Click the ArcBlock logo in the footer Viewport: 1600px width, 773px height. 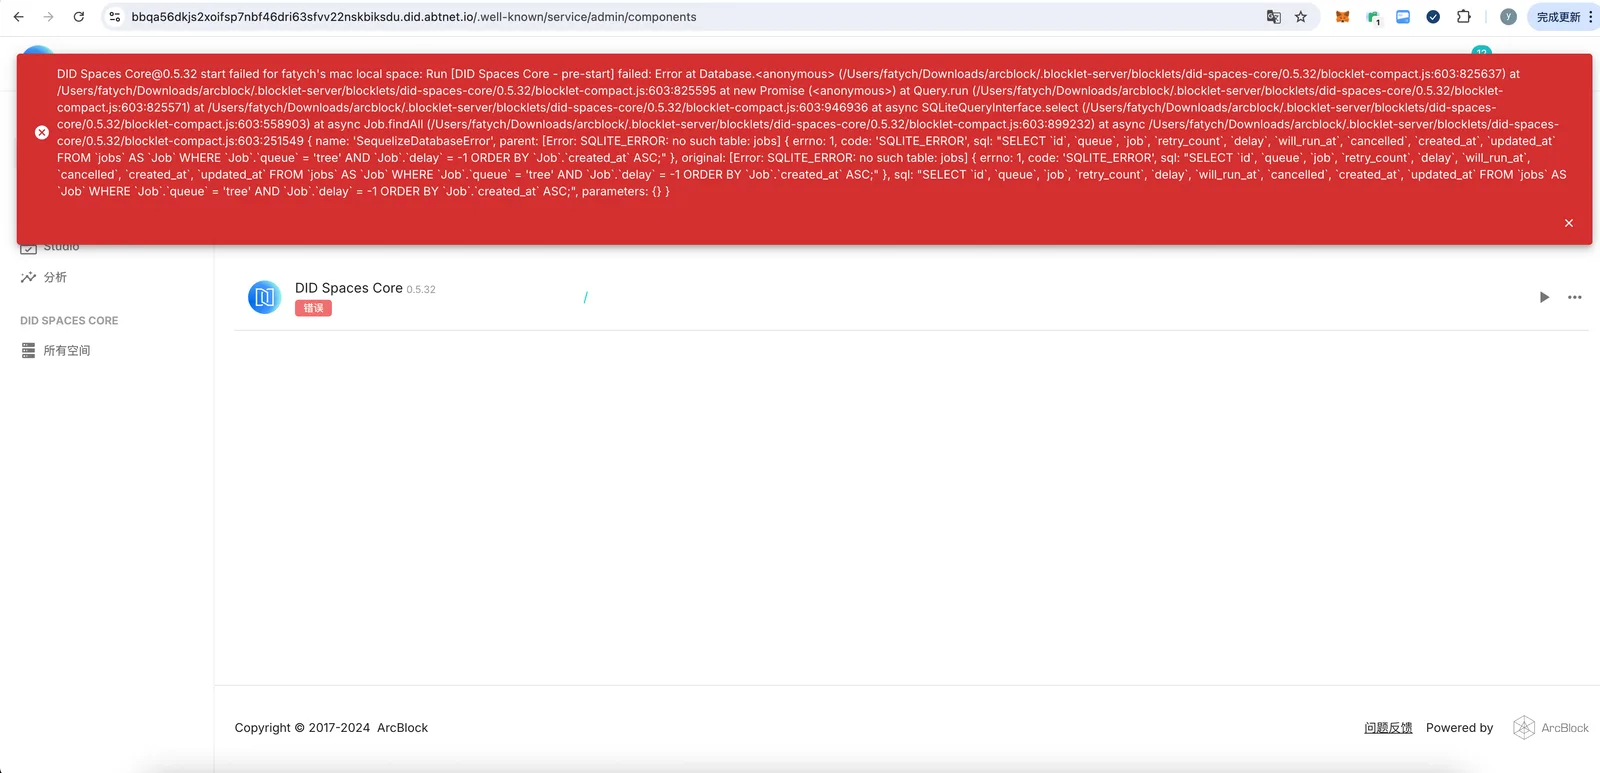coord(1551,728)
